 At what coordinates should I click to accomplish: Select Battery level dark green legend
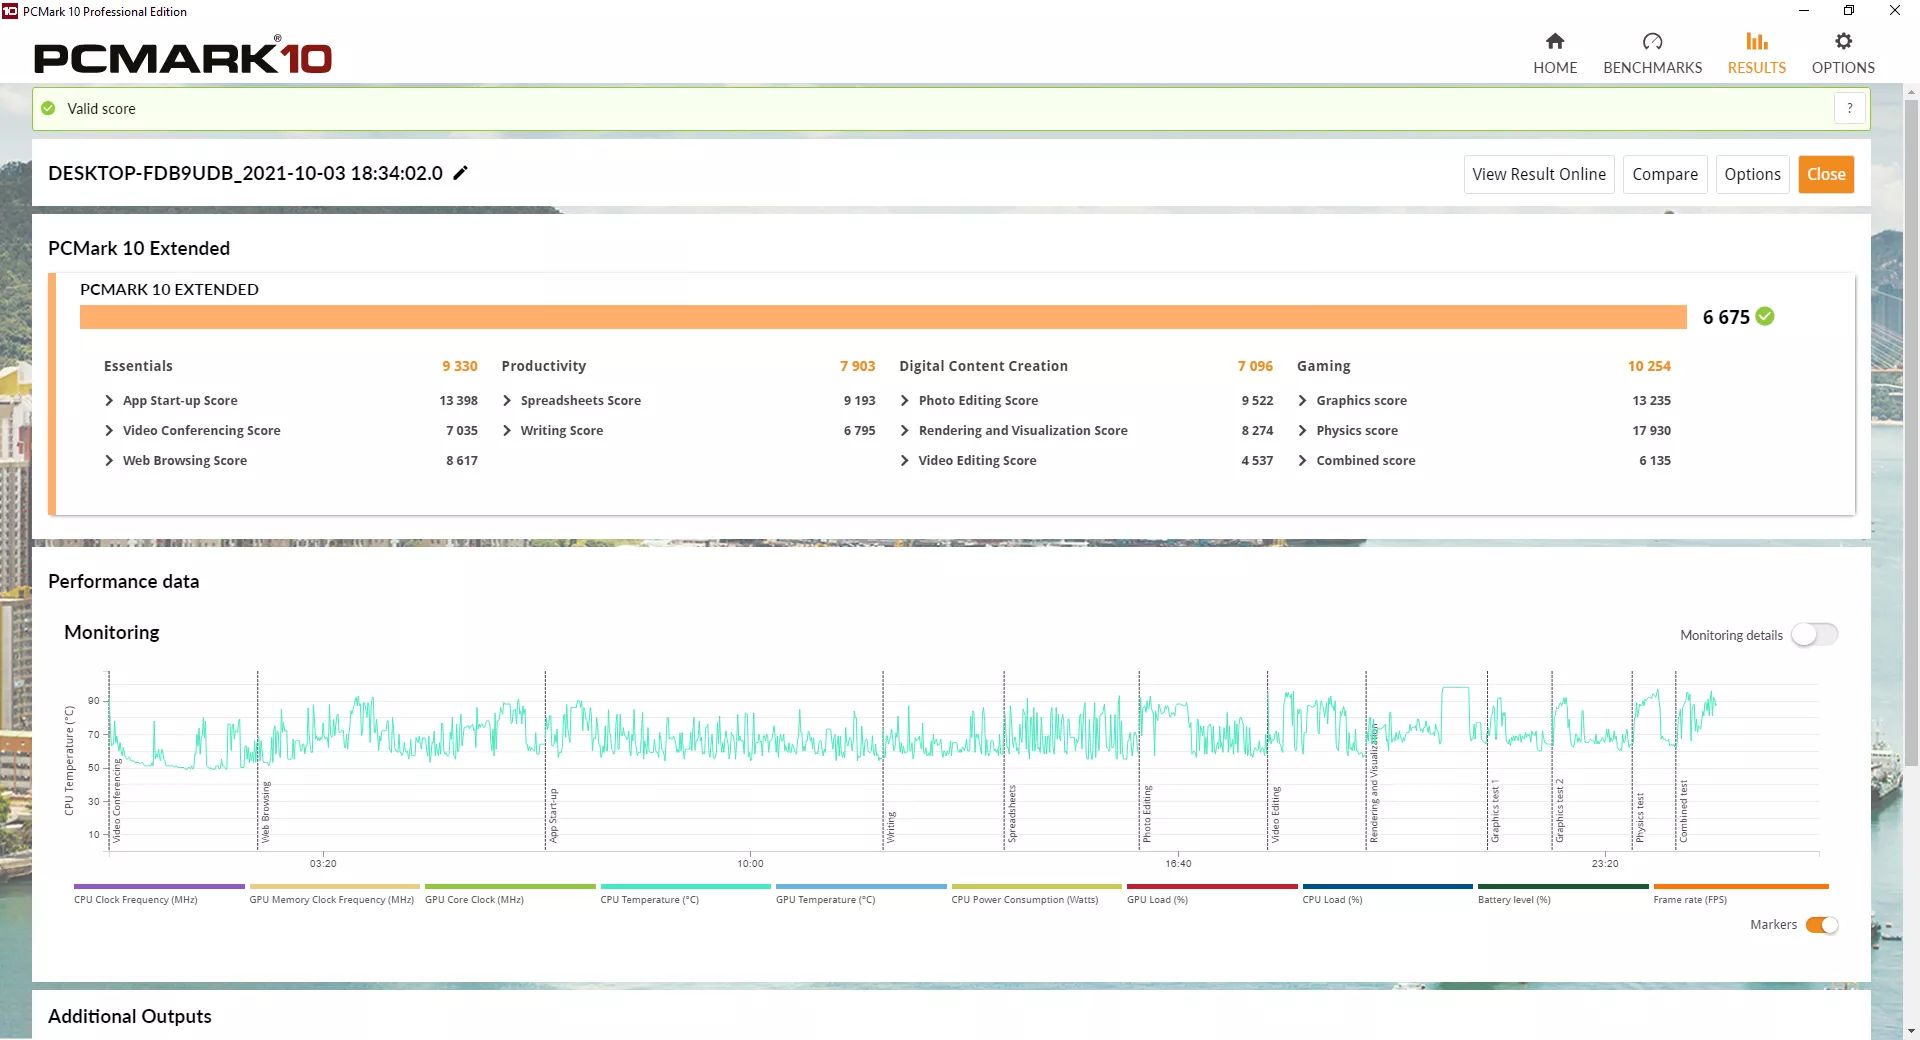point(1563,894)
